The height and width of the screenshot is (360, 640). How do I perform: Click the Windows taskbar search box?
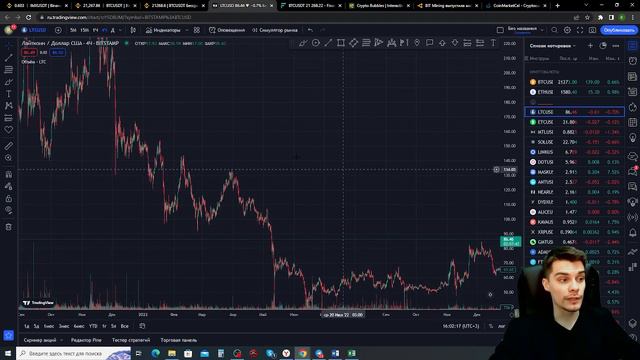coord(73,353)
